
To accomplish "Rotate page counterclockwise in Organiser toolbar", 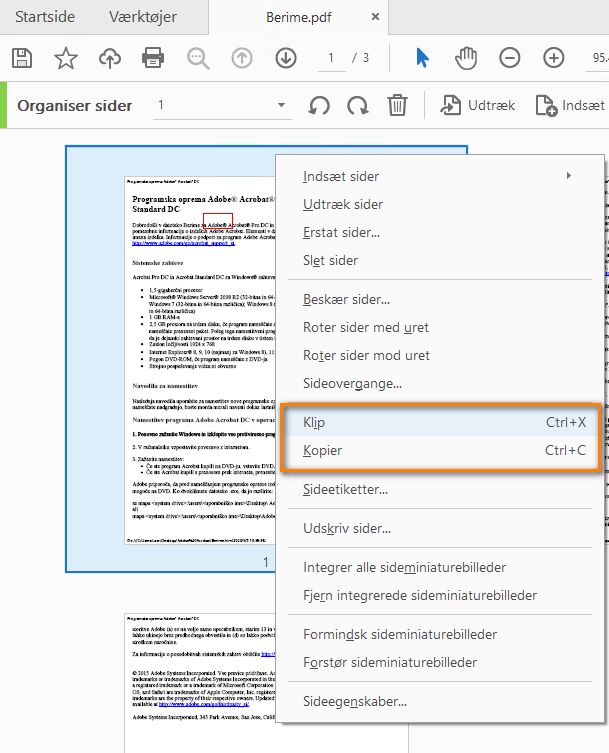I will 319,105.
